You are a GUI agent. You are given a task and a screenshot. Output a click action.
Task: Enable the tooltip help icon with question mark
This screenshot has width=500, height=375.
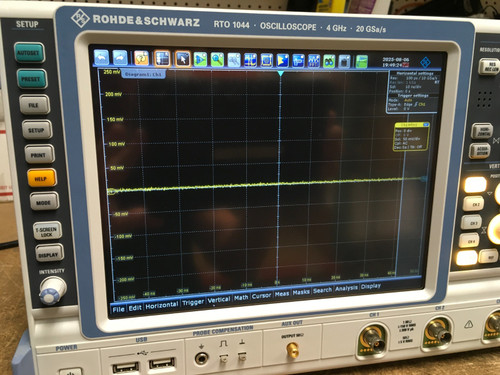(x=141, y=58)
